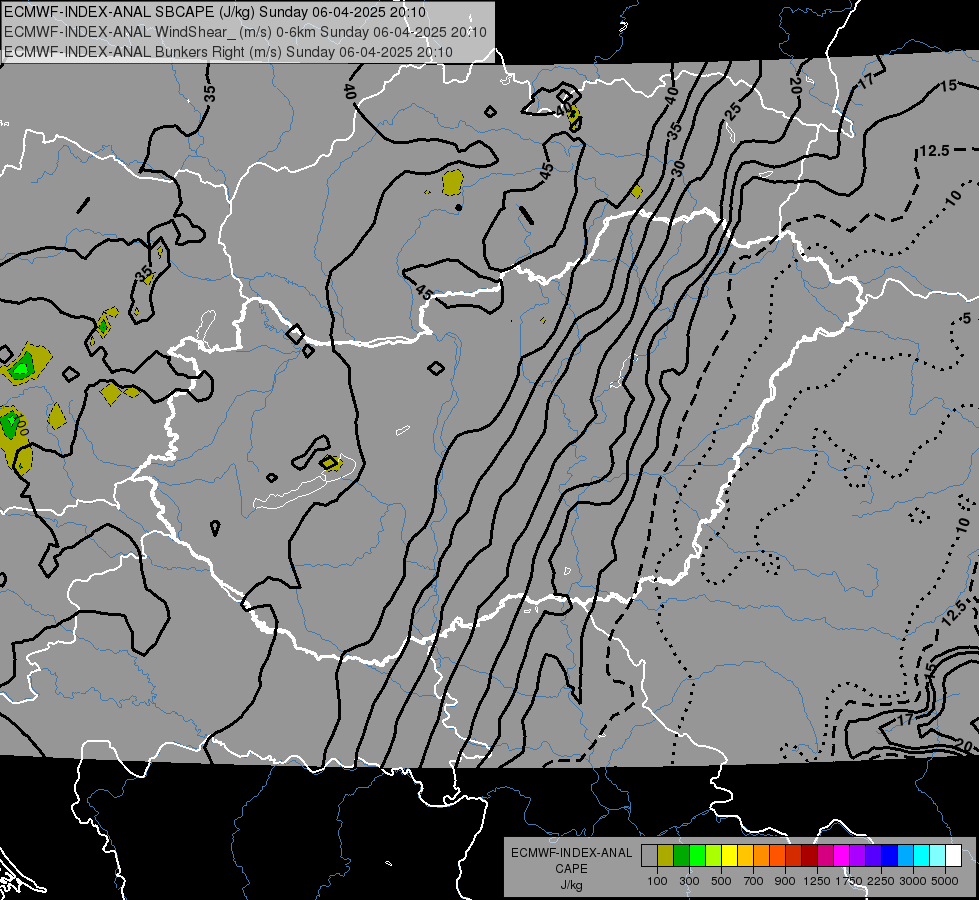Click the SBCAPE (J/kg) title line
The height and width of the screenshot is (900, 979).
[215, 12]
